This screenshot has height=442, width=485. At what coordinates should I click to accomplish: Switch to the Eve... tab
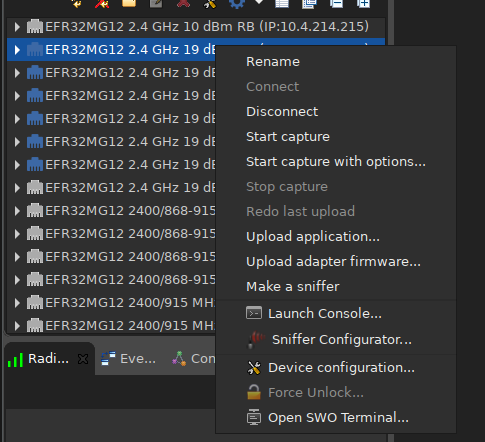pos(129,359)
